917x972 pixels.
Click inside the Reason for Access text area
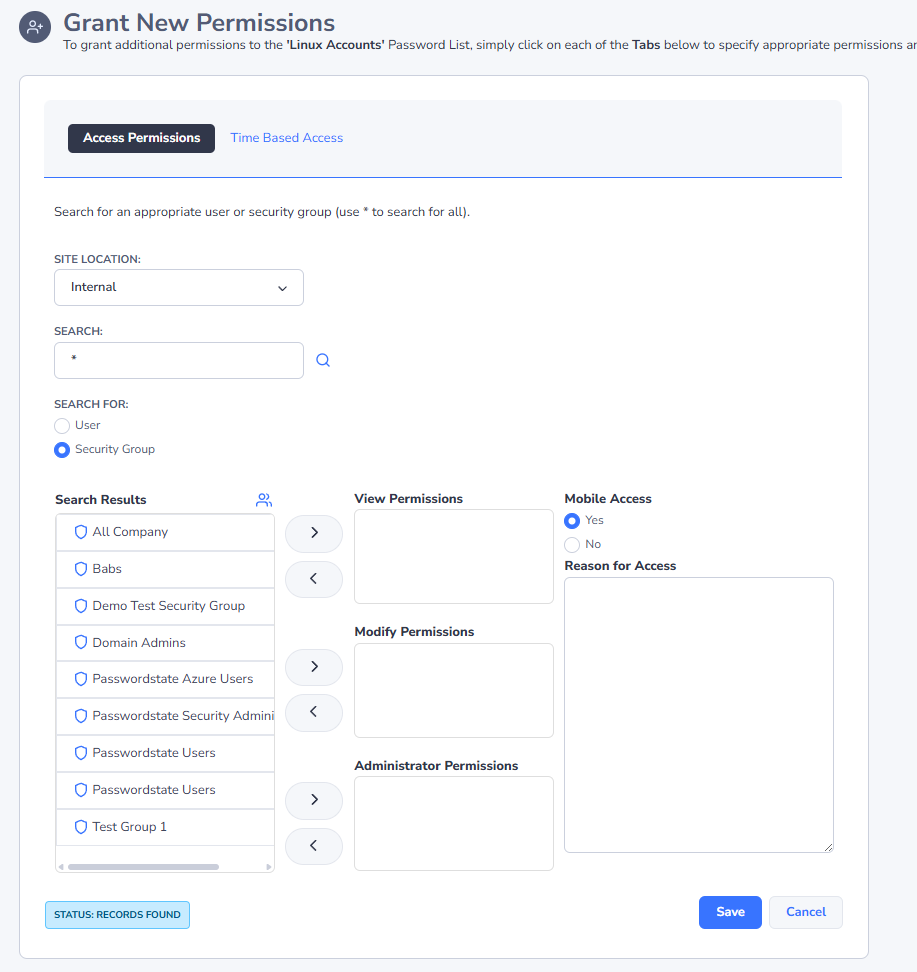click(x=698, y=713)
